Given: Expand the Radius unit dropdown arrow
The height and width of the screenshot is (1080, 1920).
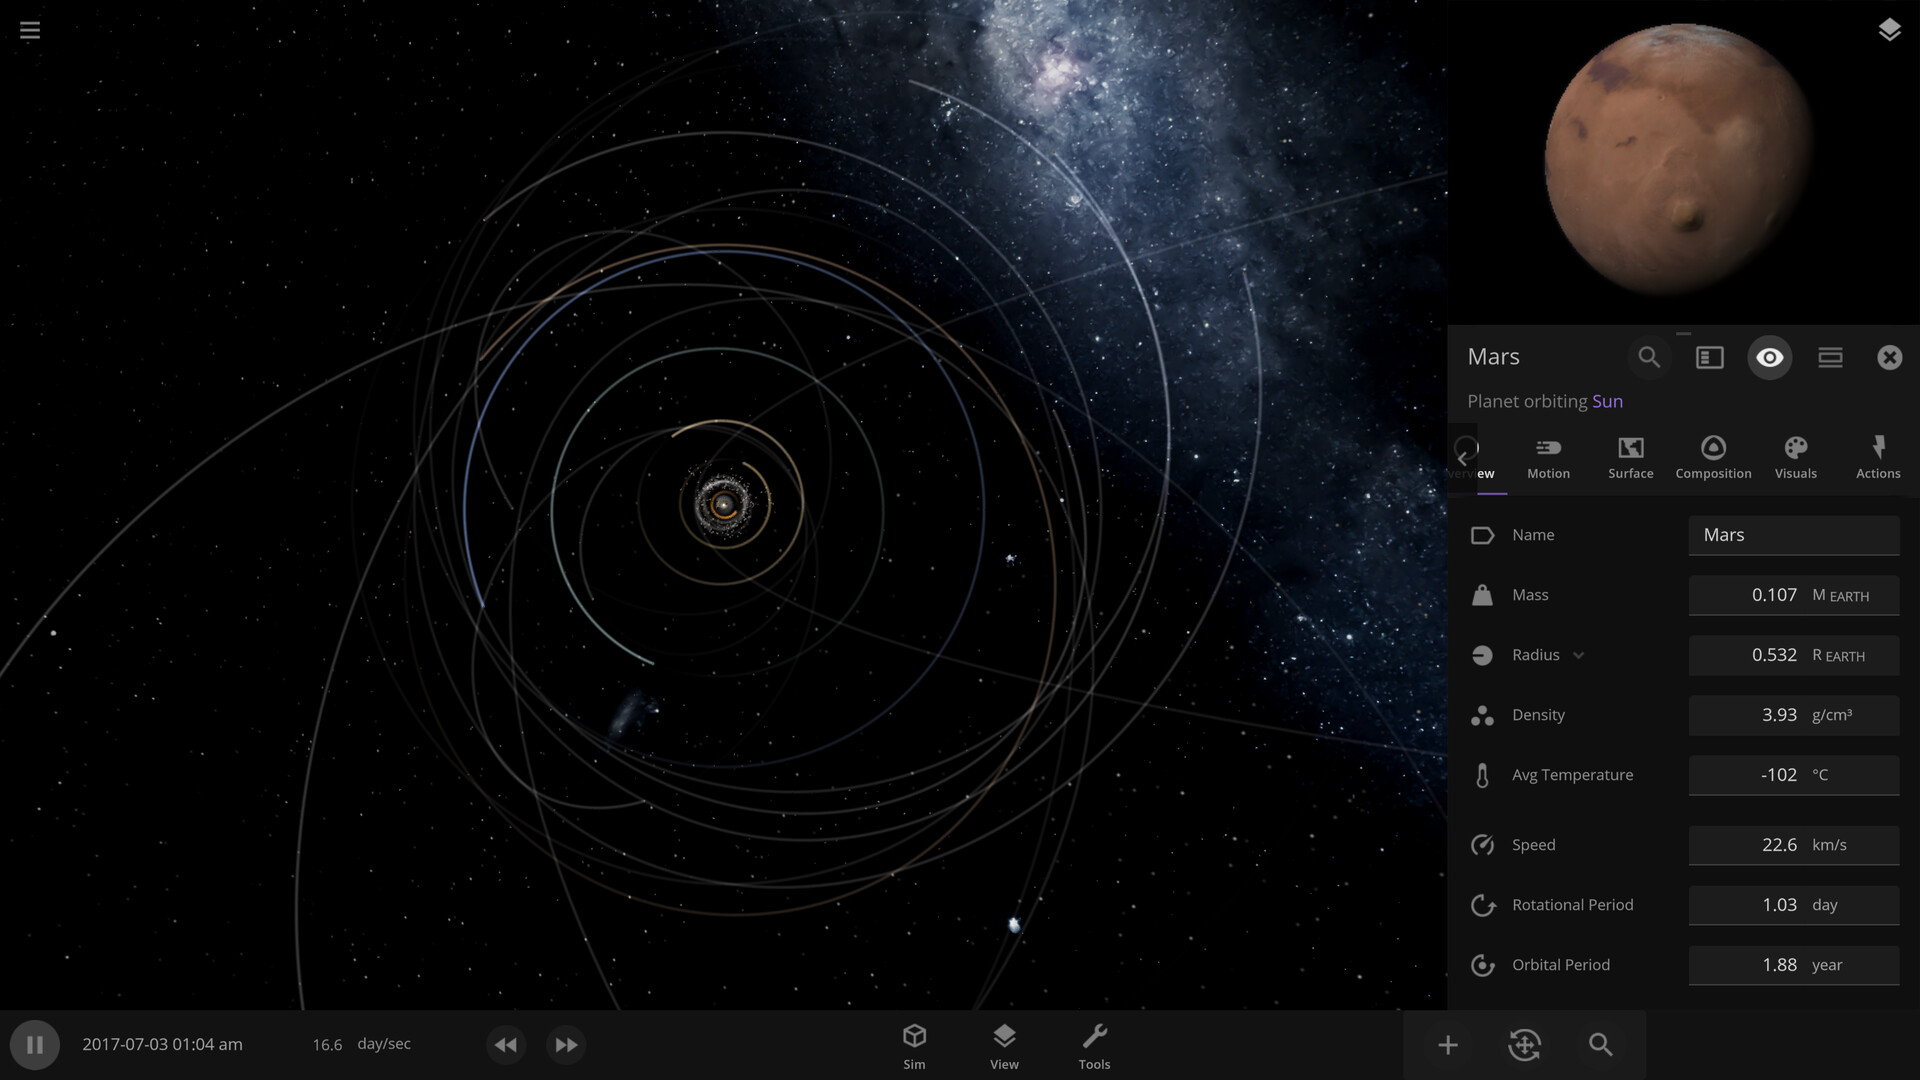Looking at the screenshot, I should click(1578, 656).
